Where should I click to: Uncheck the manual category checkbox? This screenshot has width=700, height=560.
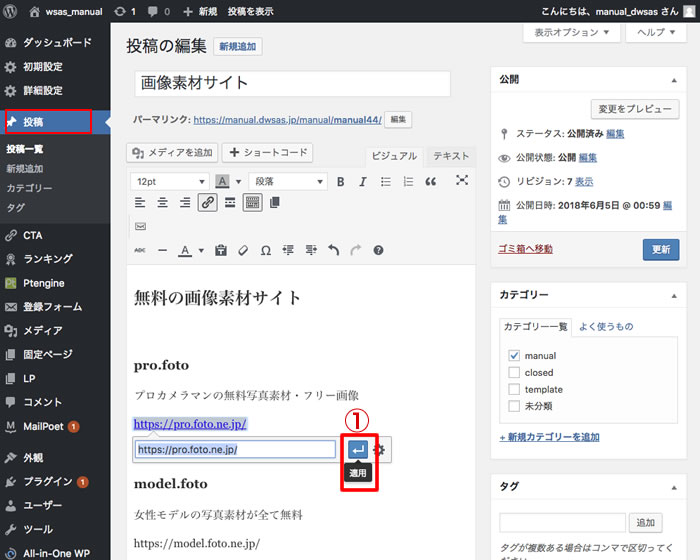(x=514, y=356)
